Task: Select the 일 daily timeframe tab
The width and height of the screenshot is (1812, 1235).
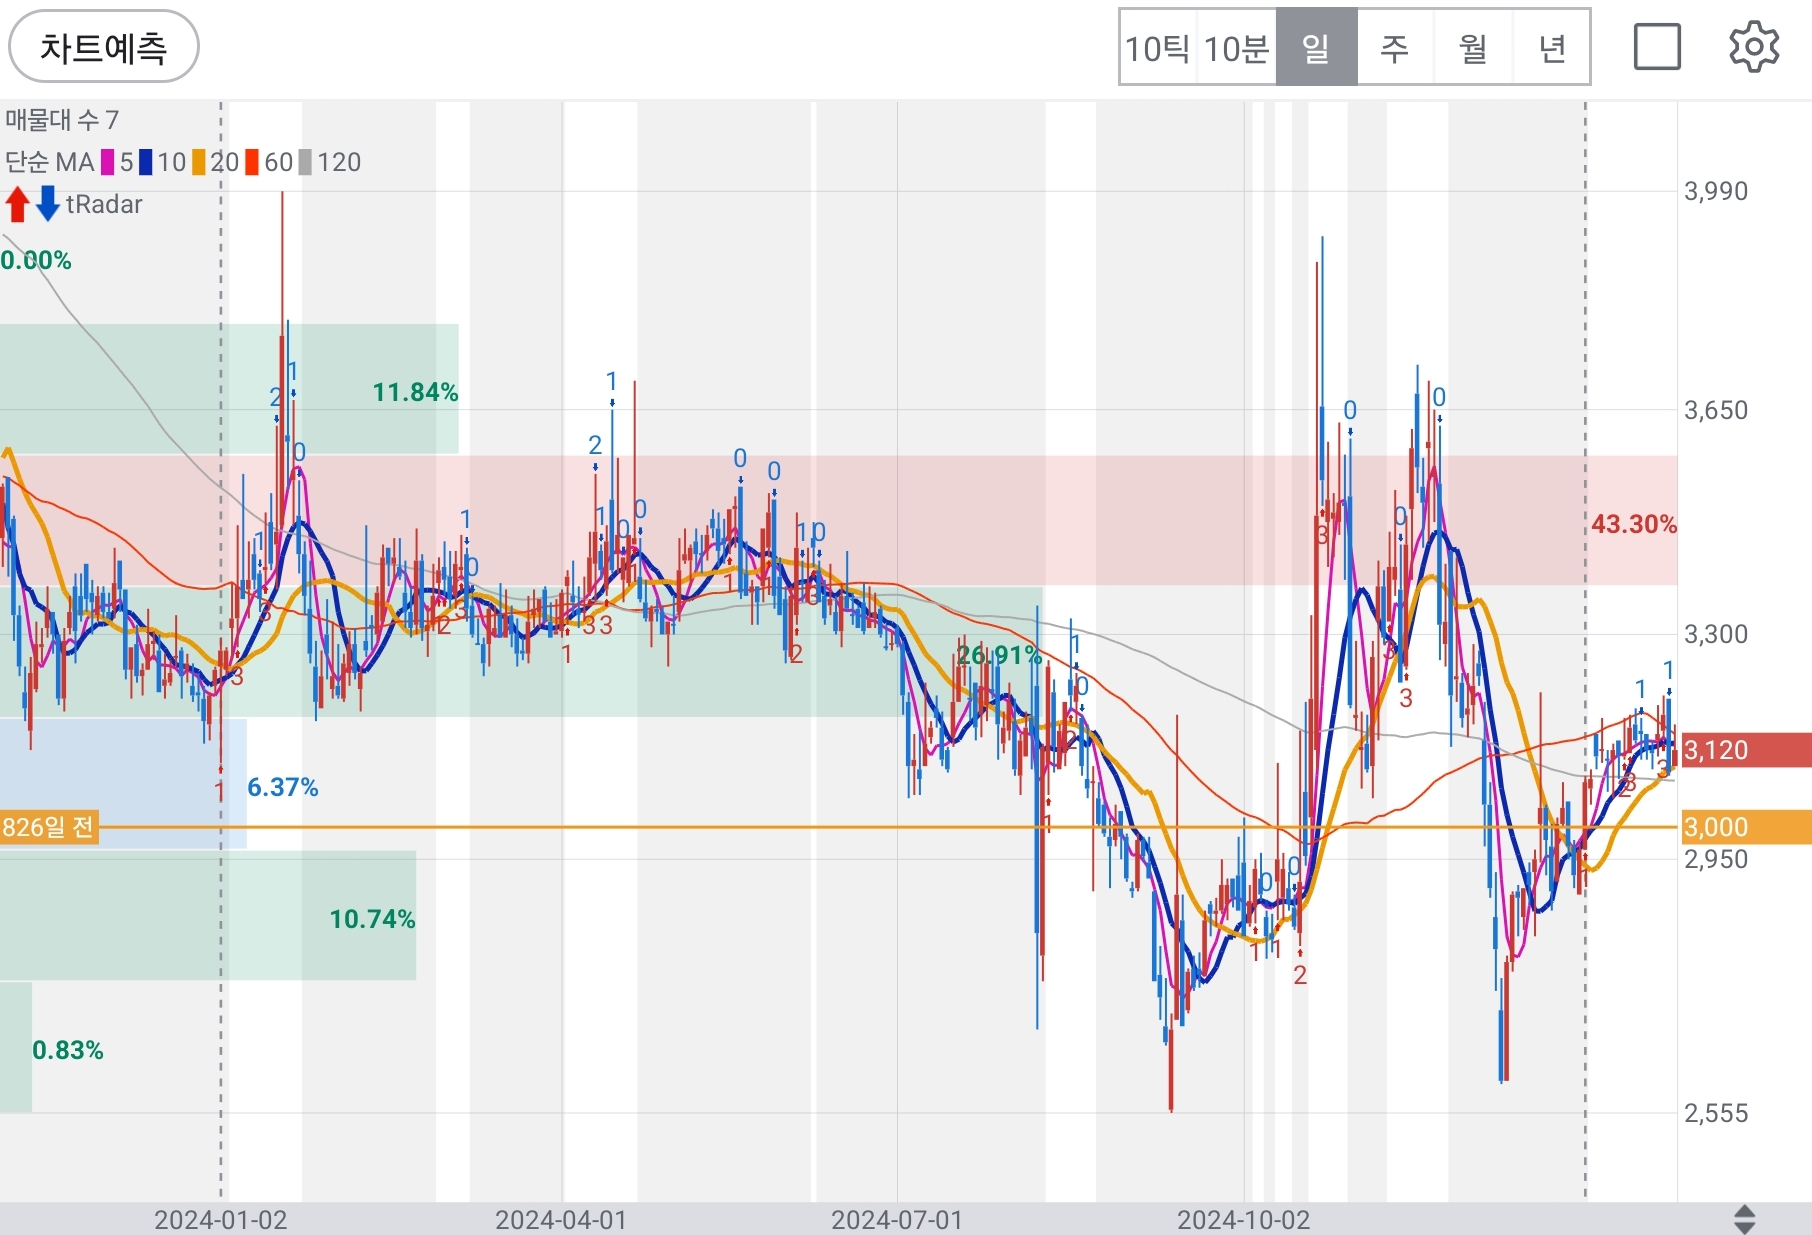Action: click(x=1316, y=48)
